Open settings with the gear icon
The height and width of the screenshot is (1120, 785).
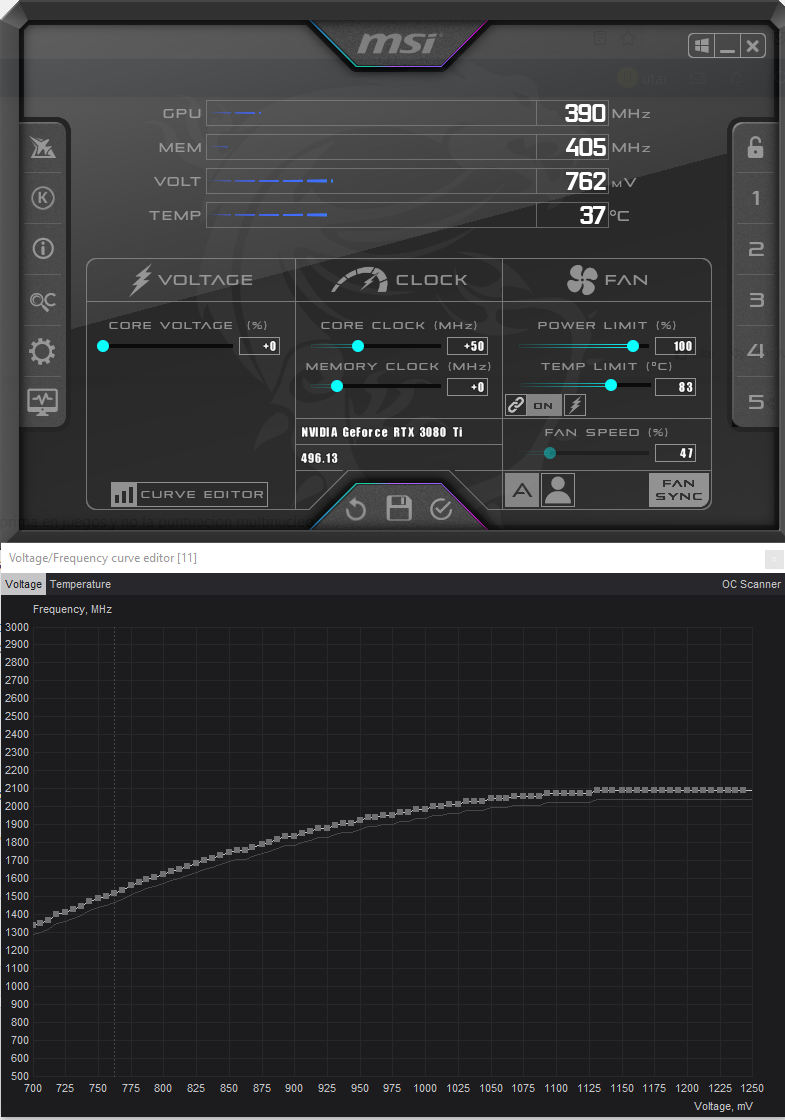pos(42,351)
